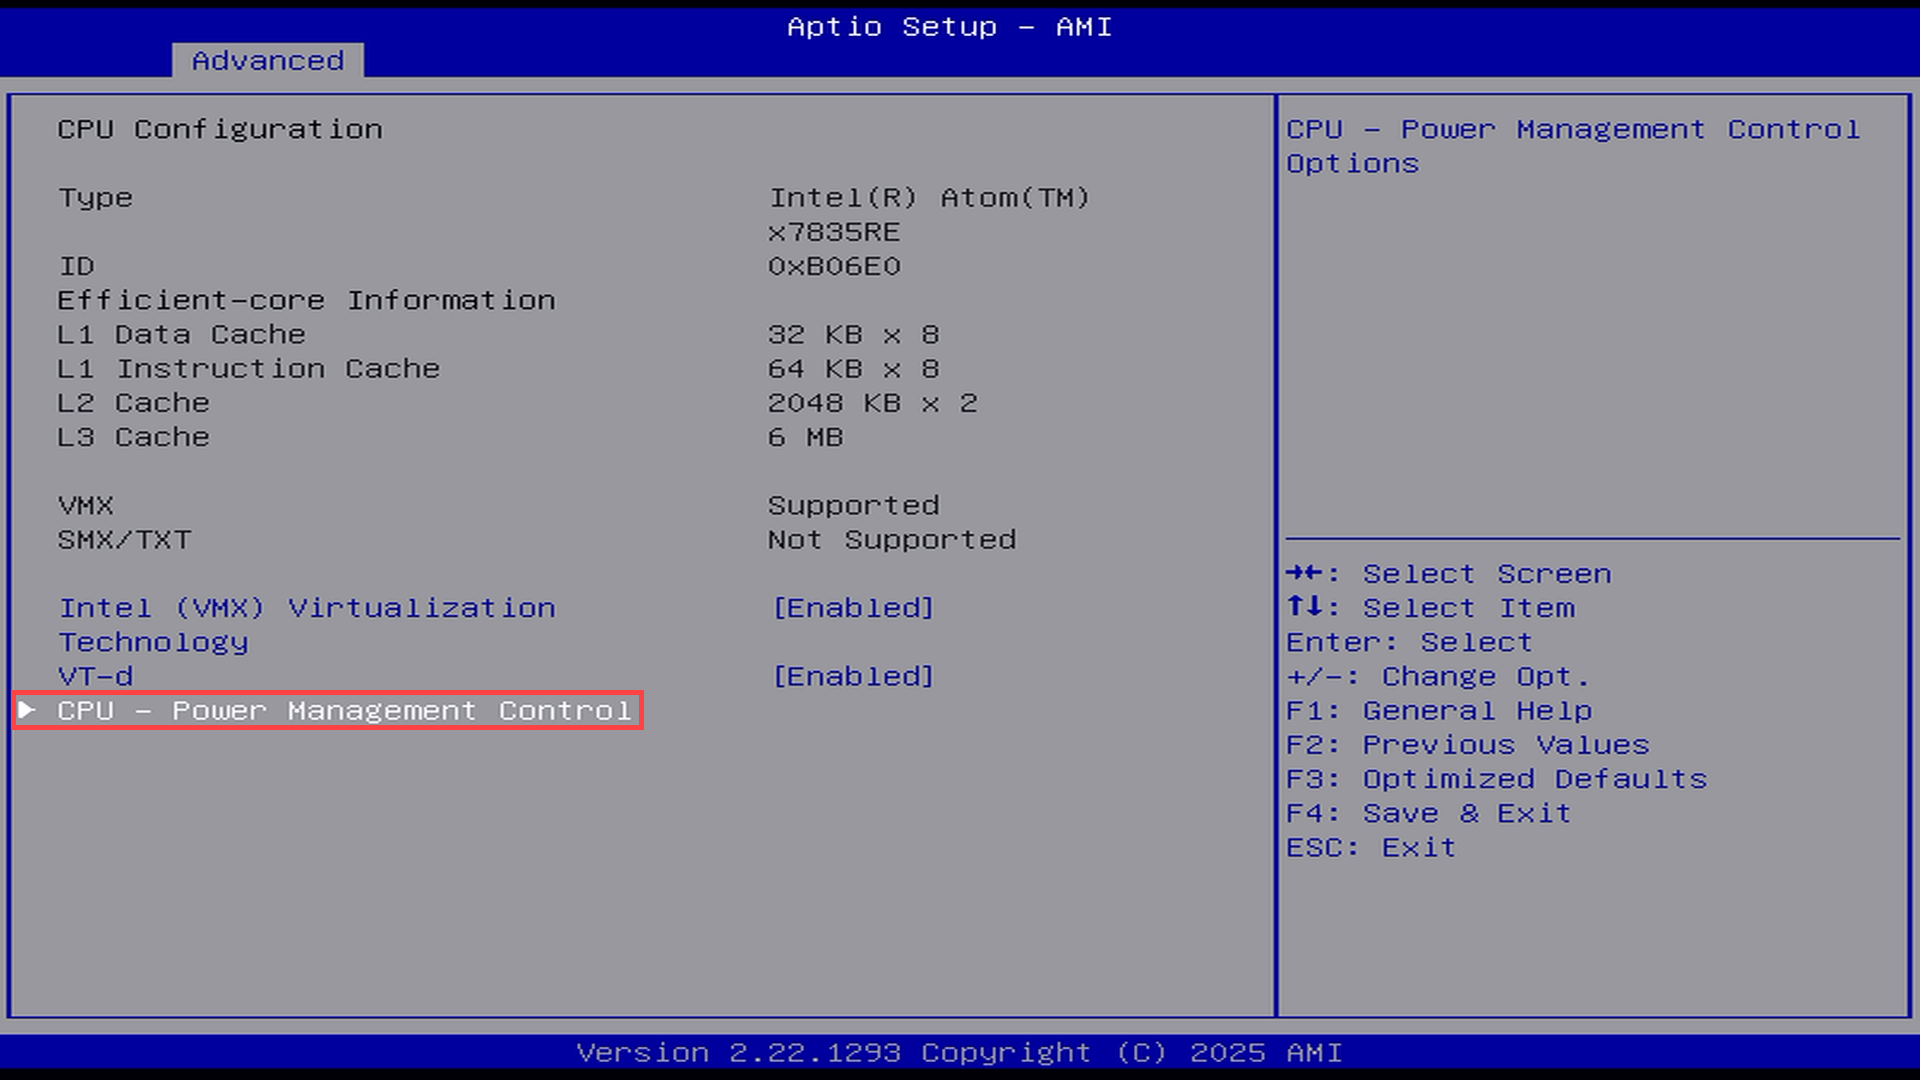The height and width of the screenshot is (1080, 1920).
Task: Click F4: Save & Exit in help pane
Action: point(1428,813)
